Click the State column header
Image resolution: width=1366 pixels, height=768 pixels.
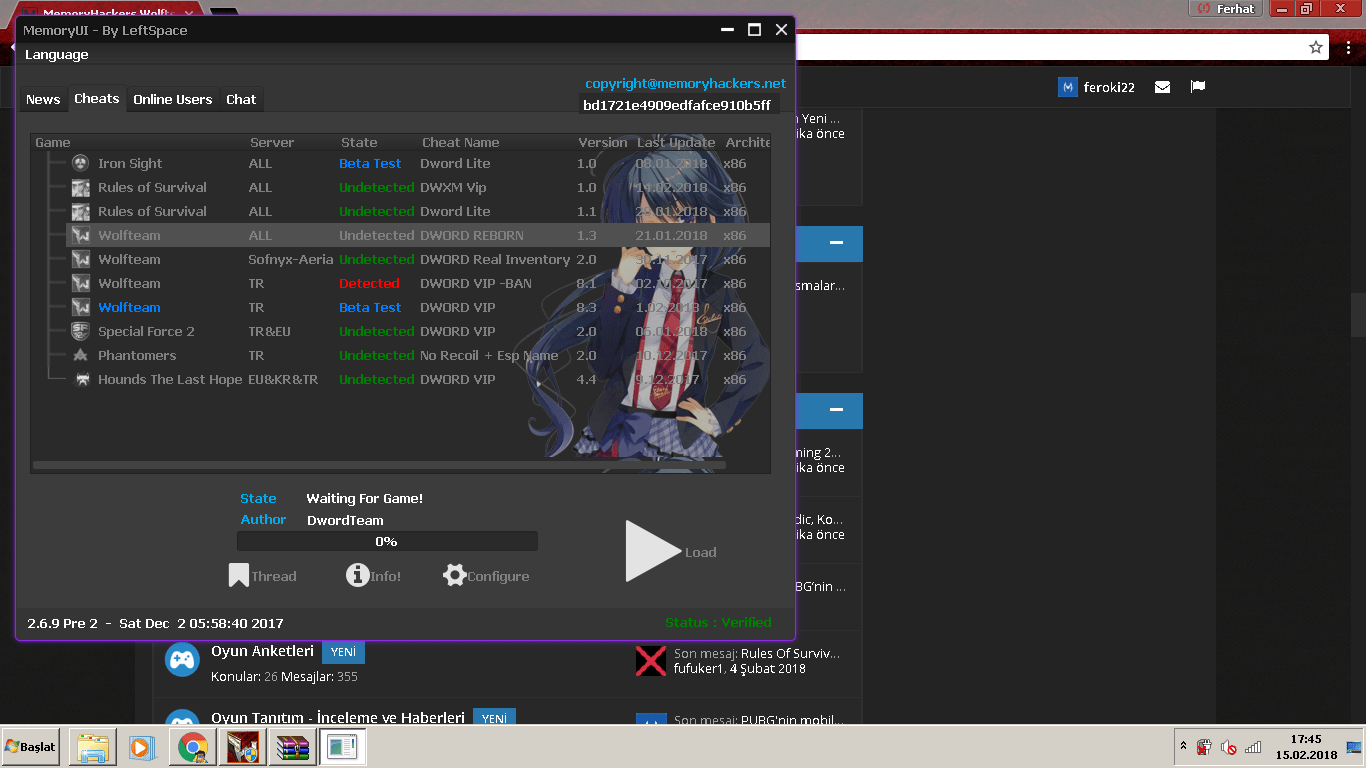coord(359,142)
